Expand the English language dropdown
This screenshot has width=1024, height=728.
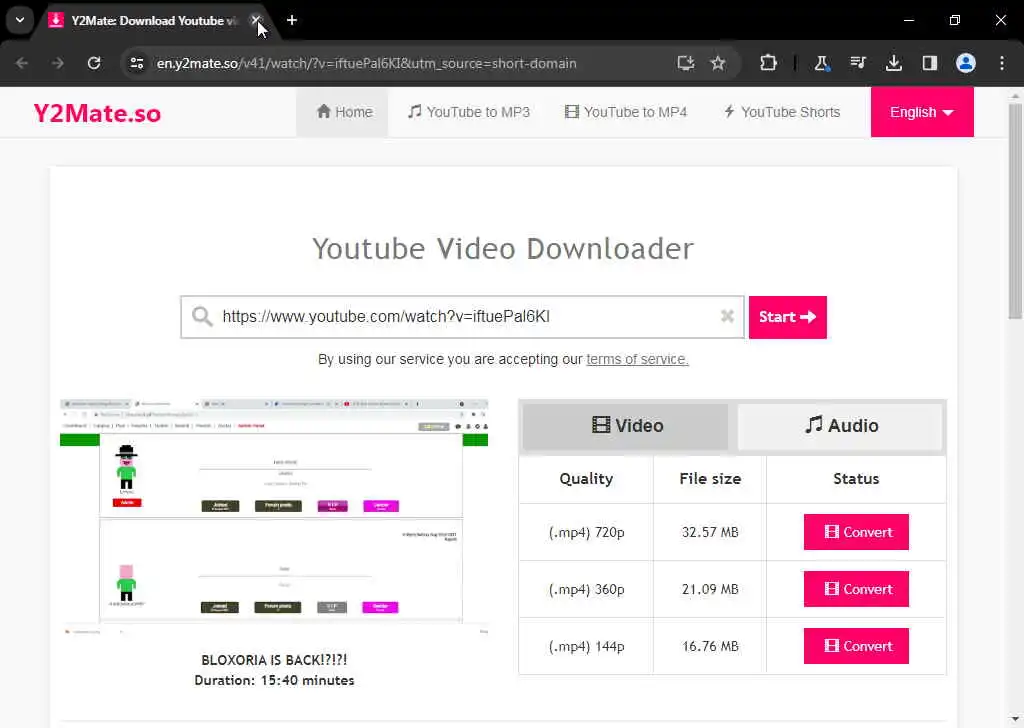point(921,112)
